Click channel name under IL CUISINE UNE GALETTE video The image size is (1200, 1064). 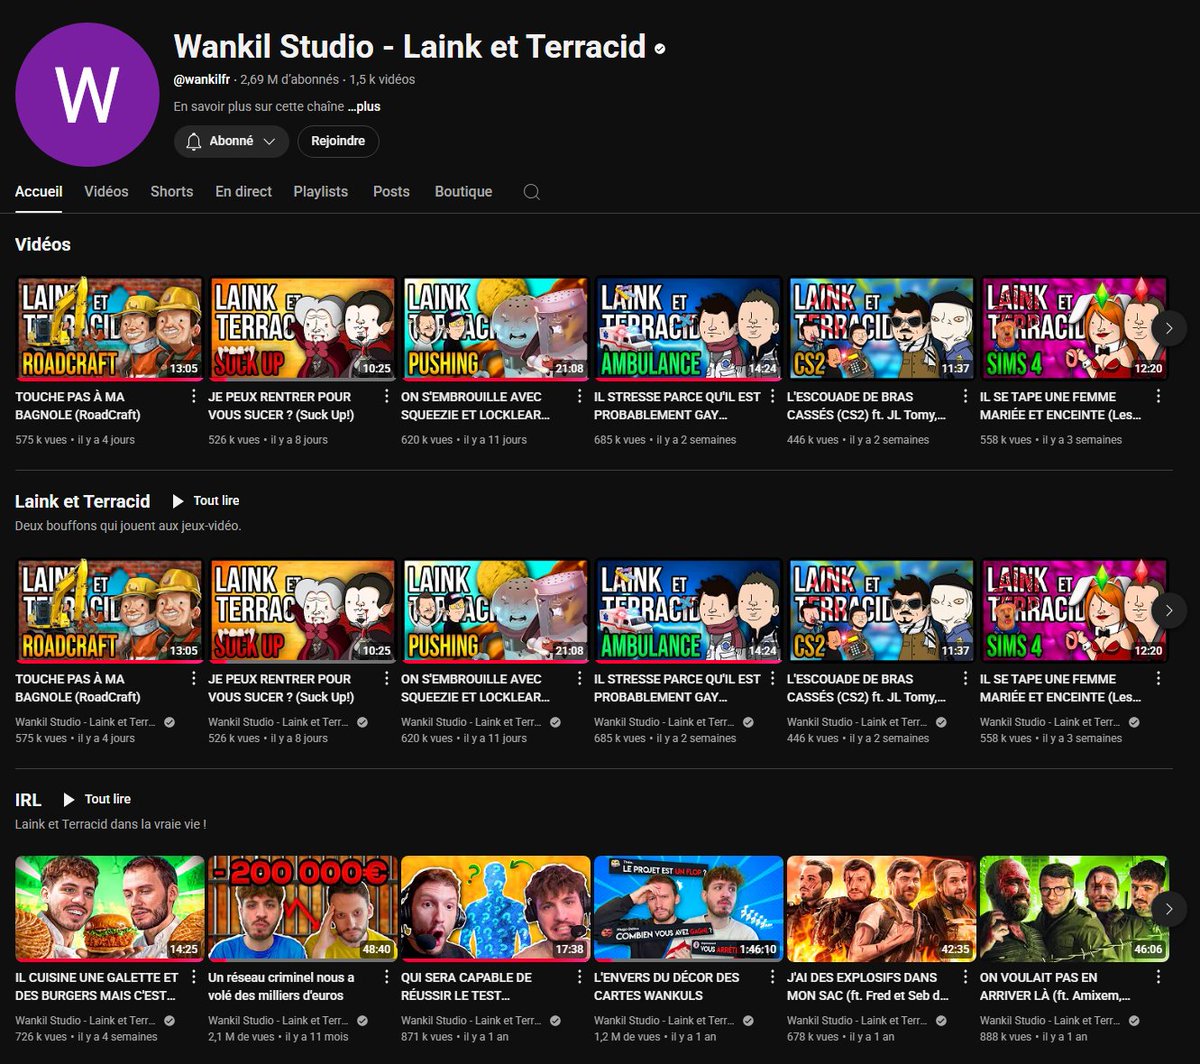click(86, 1021)
